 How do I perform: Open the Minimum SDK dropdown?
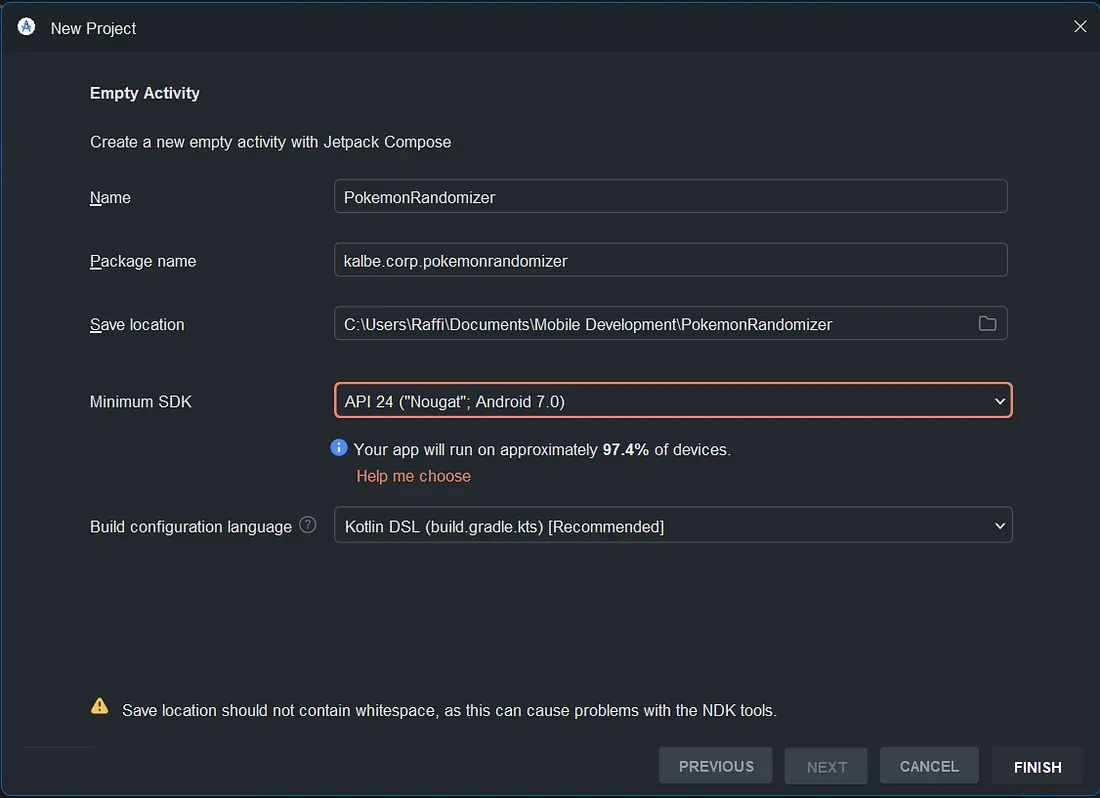click(673, 400)
